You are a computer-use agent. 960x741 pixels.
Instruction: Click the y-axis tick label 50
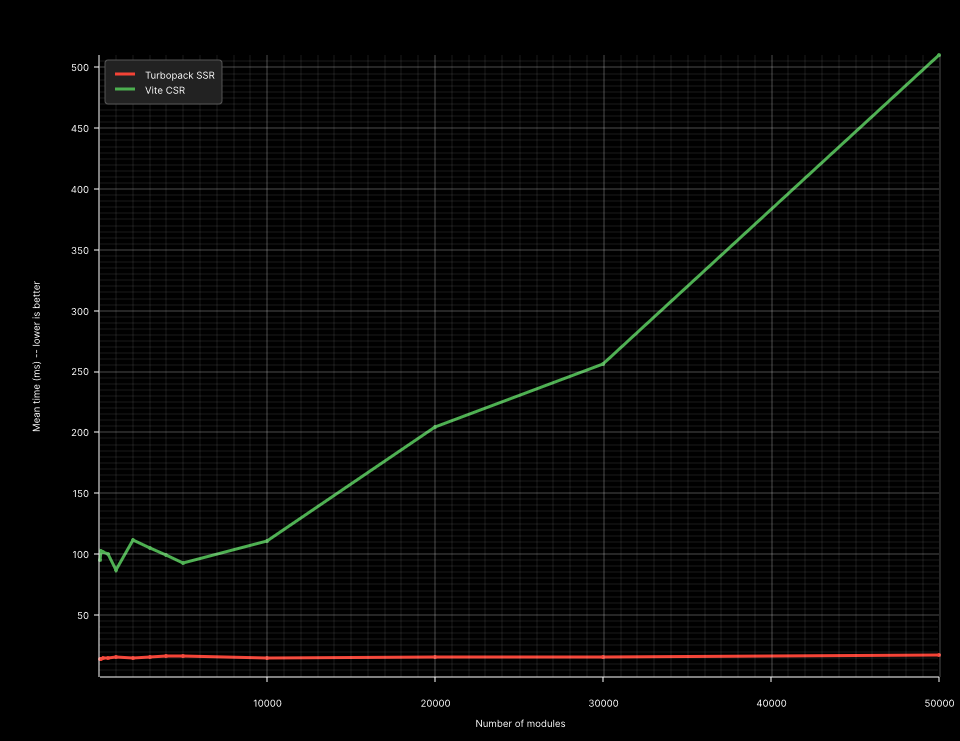pyautogui.click(x=83, y=615)
